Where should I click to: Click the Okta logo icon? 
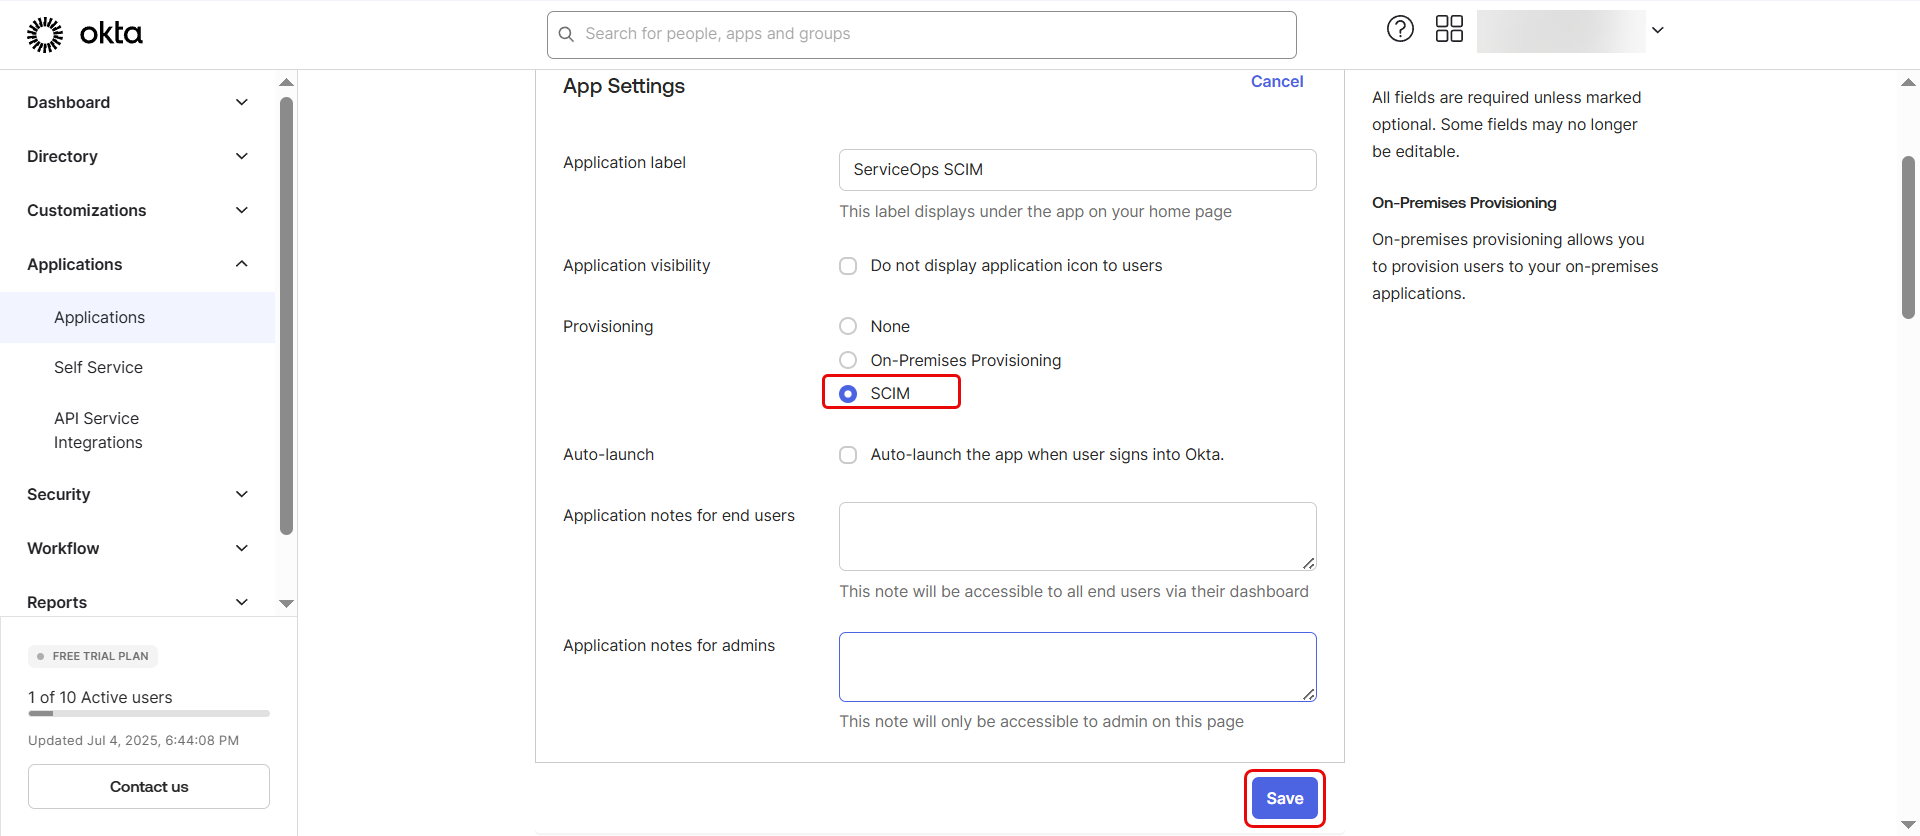click(45, 34)
